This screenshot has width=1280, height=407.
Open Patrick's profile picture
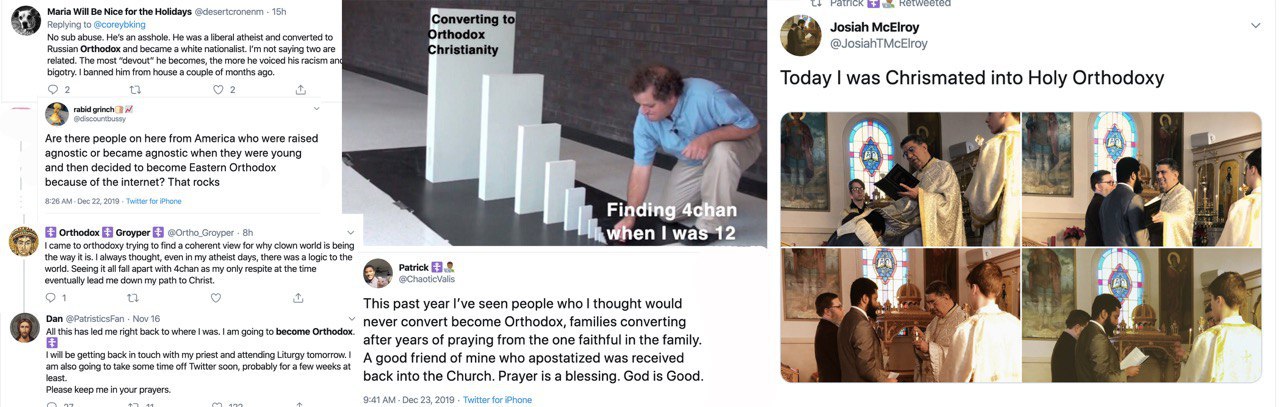[377, 273]
